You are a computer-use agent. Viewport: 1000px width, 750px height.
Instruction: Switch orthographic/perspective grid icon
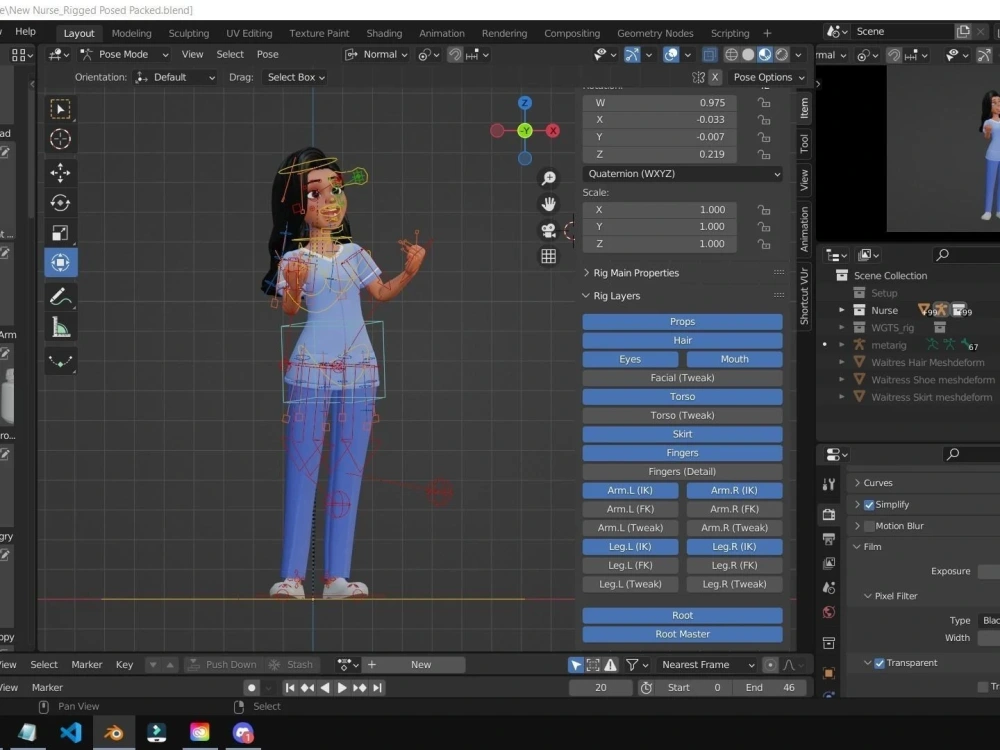pos(548,256)
